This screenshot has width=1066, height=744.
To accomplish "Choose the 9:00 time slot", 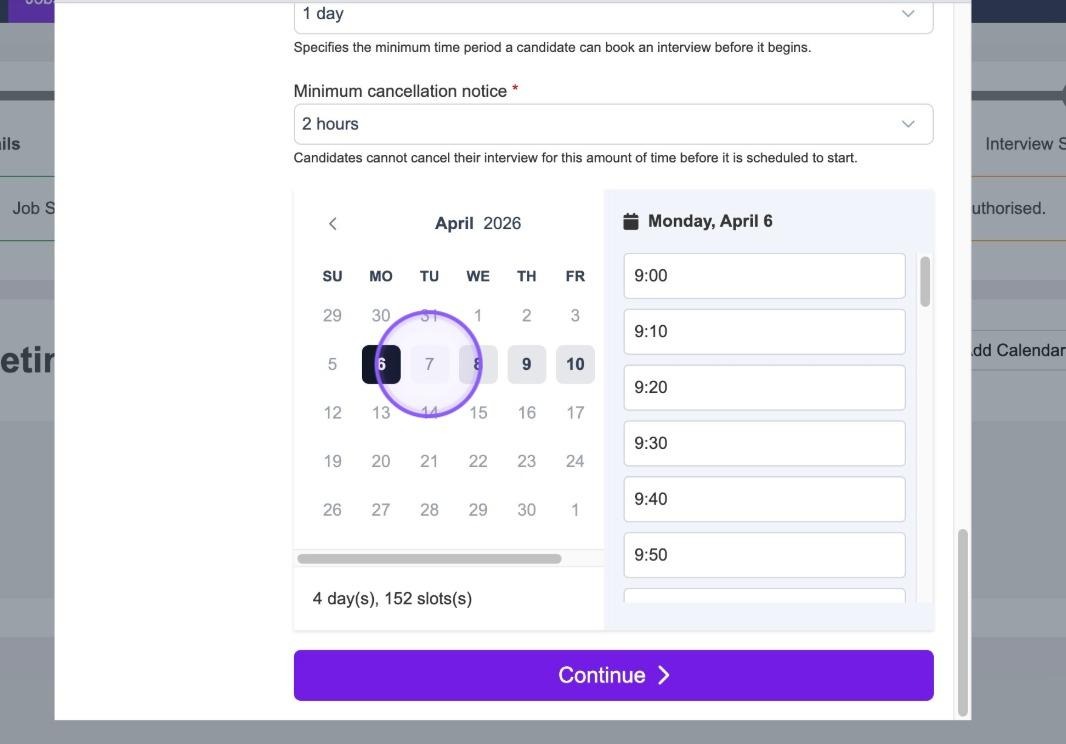I will click(764, 276).
